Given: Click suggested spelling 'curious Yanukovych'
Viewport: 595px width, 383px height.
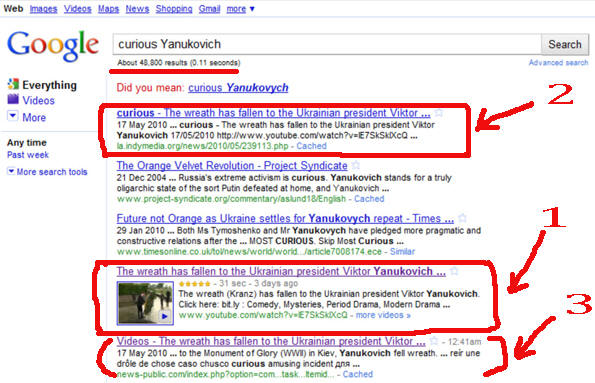Looking at the screenshot, I should pyautogui.click(x=238, y=88).
